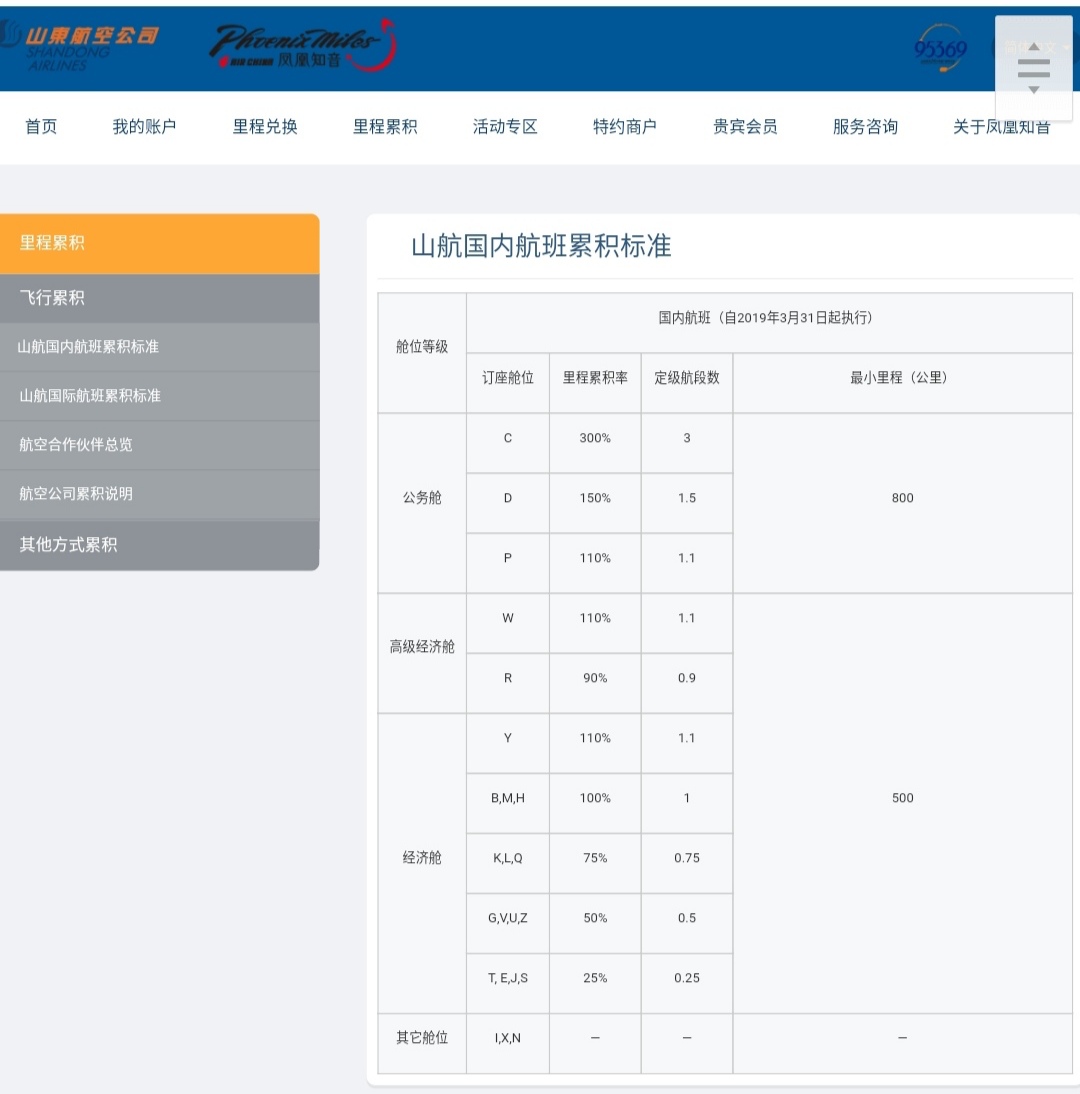Image resolution: width=1080 pixels, height=1094 pixels.
Task: Open the 活动专区 menu
Action: pos(505,126)
